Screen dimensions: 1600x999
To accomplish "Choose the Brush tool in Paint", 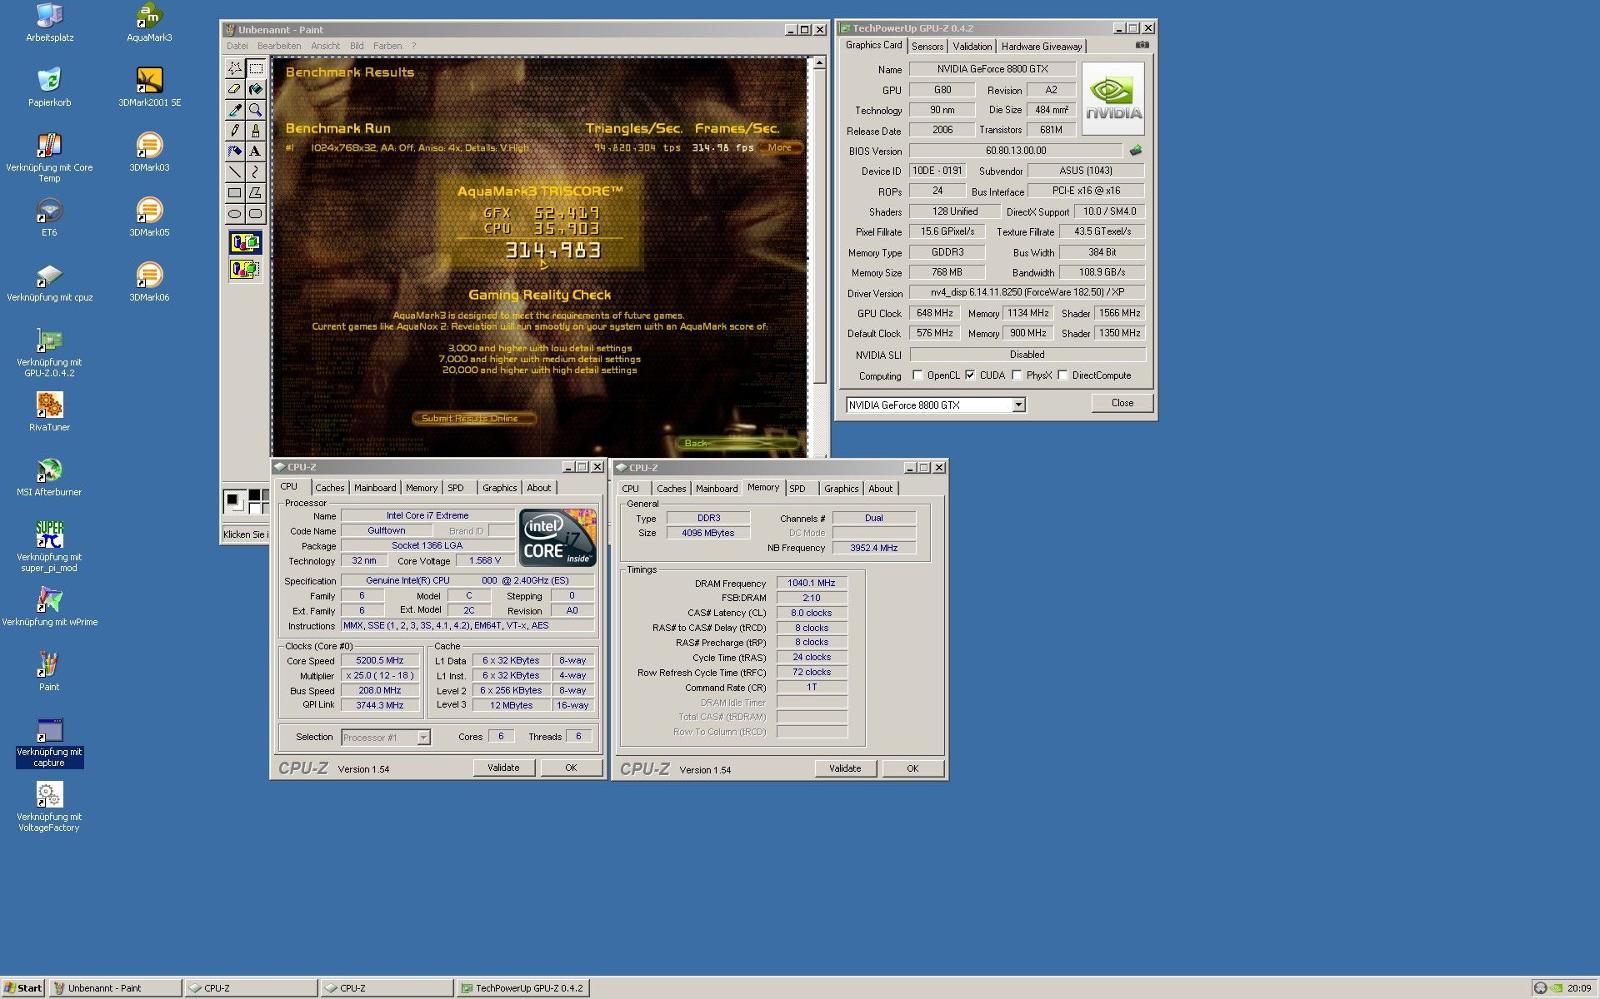I will (256, 130).
